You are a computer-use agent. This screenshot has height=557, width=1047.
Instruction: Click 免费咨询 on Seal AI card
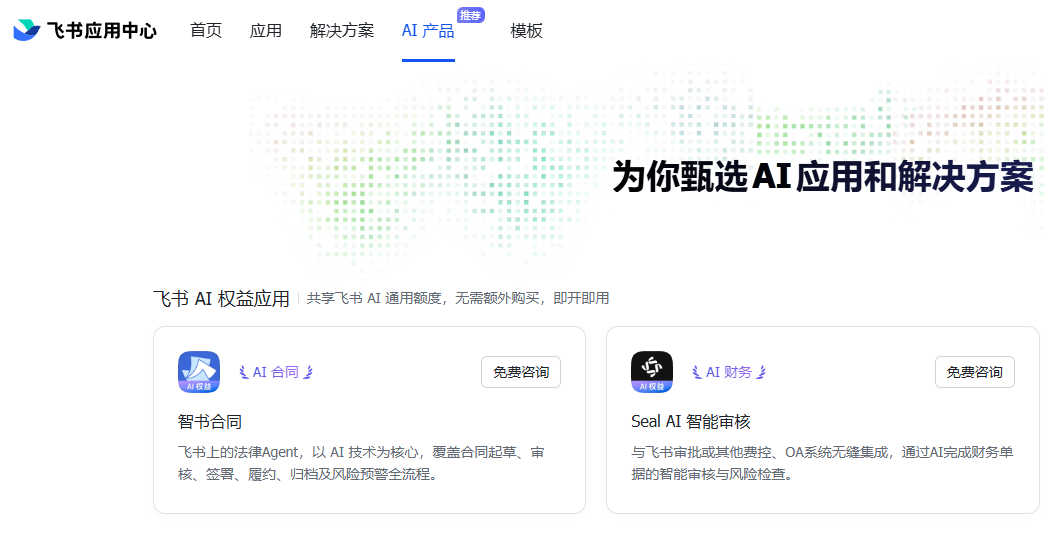974,372
